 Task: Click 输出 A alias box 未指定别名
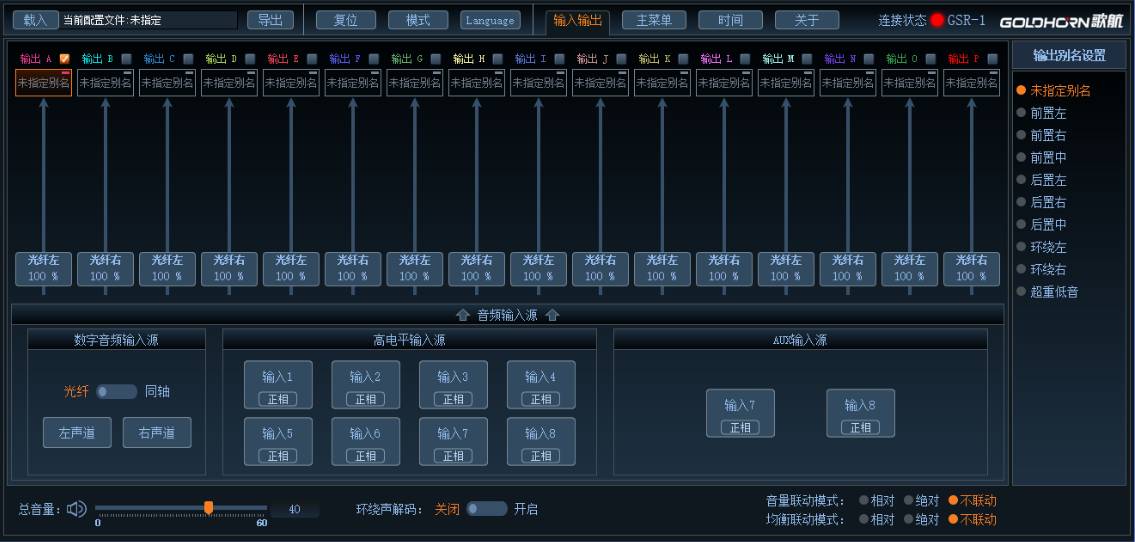43,82
